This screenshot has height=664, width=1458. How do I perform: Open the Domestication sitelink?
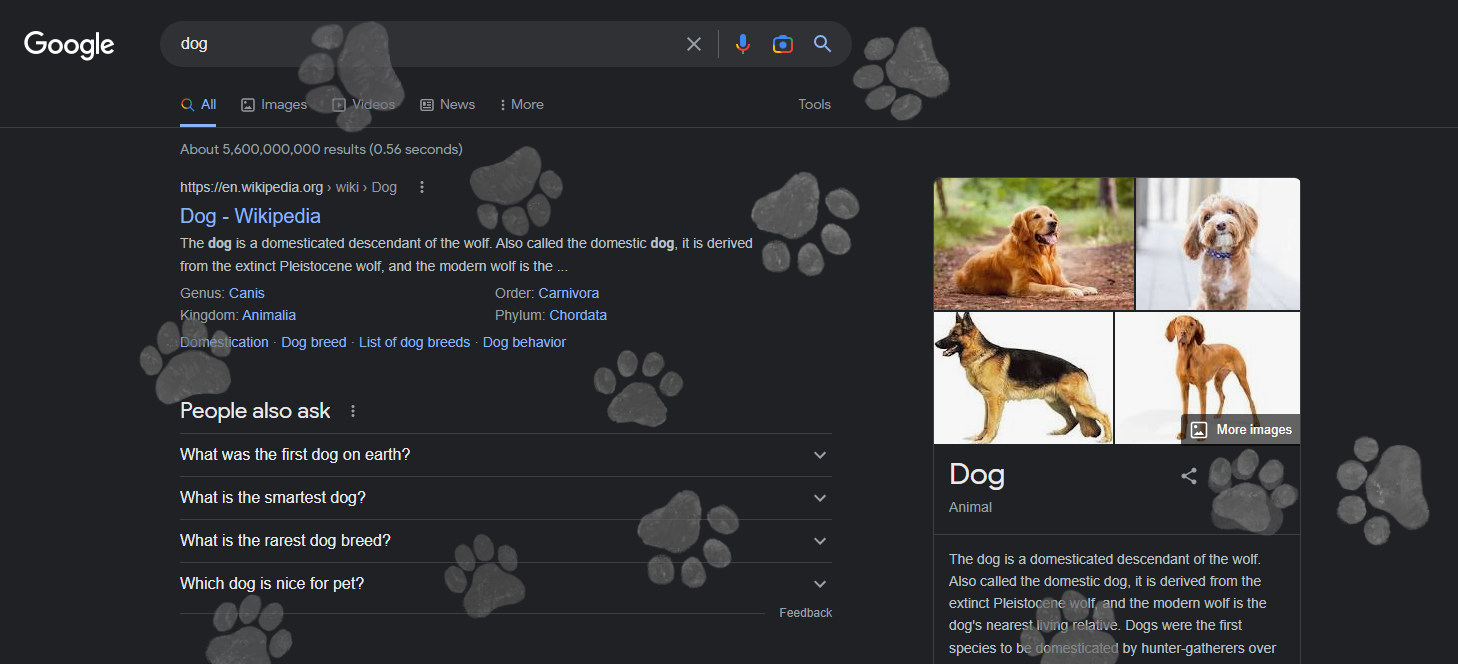pos(224,342)
